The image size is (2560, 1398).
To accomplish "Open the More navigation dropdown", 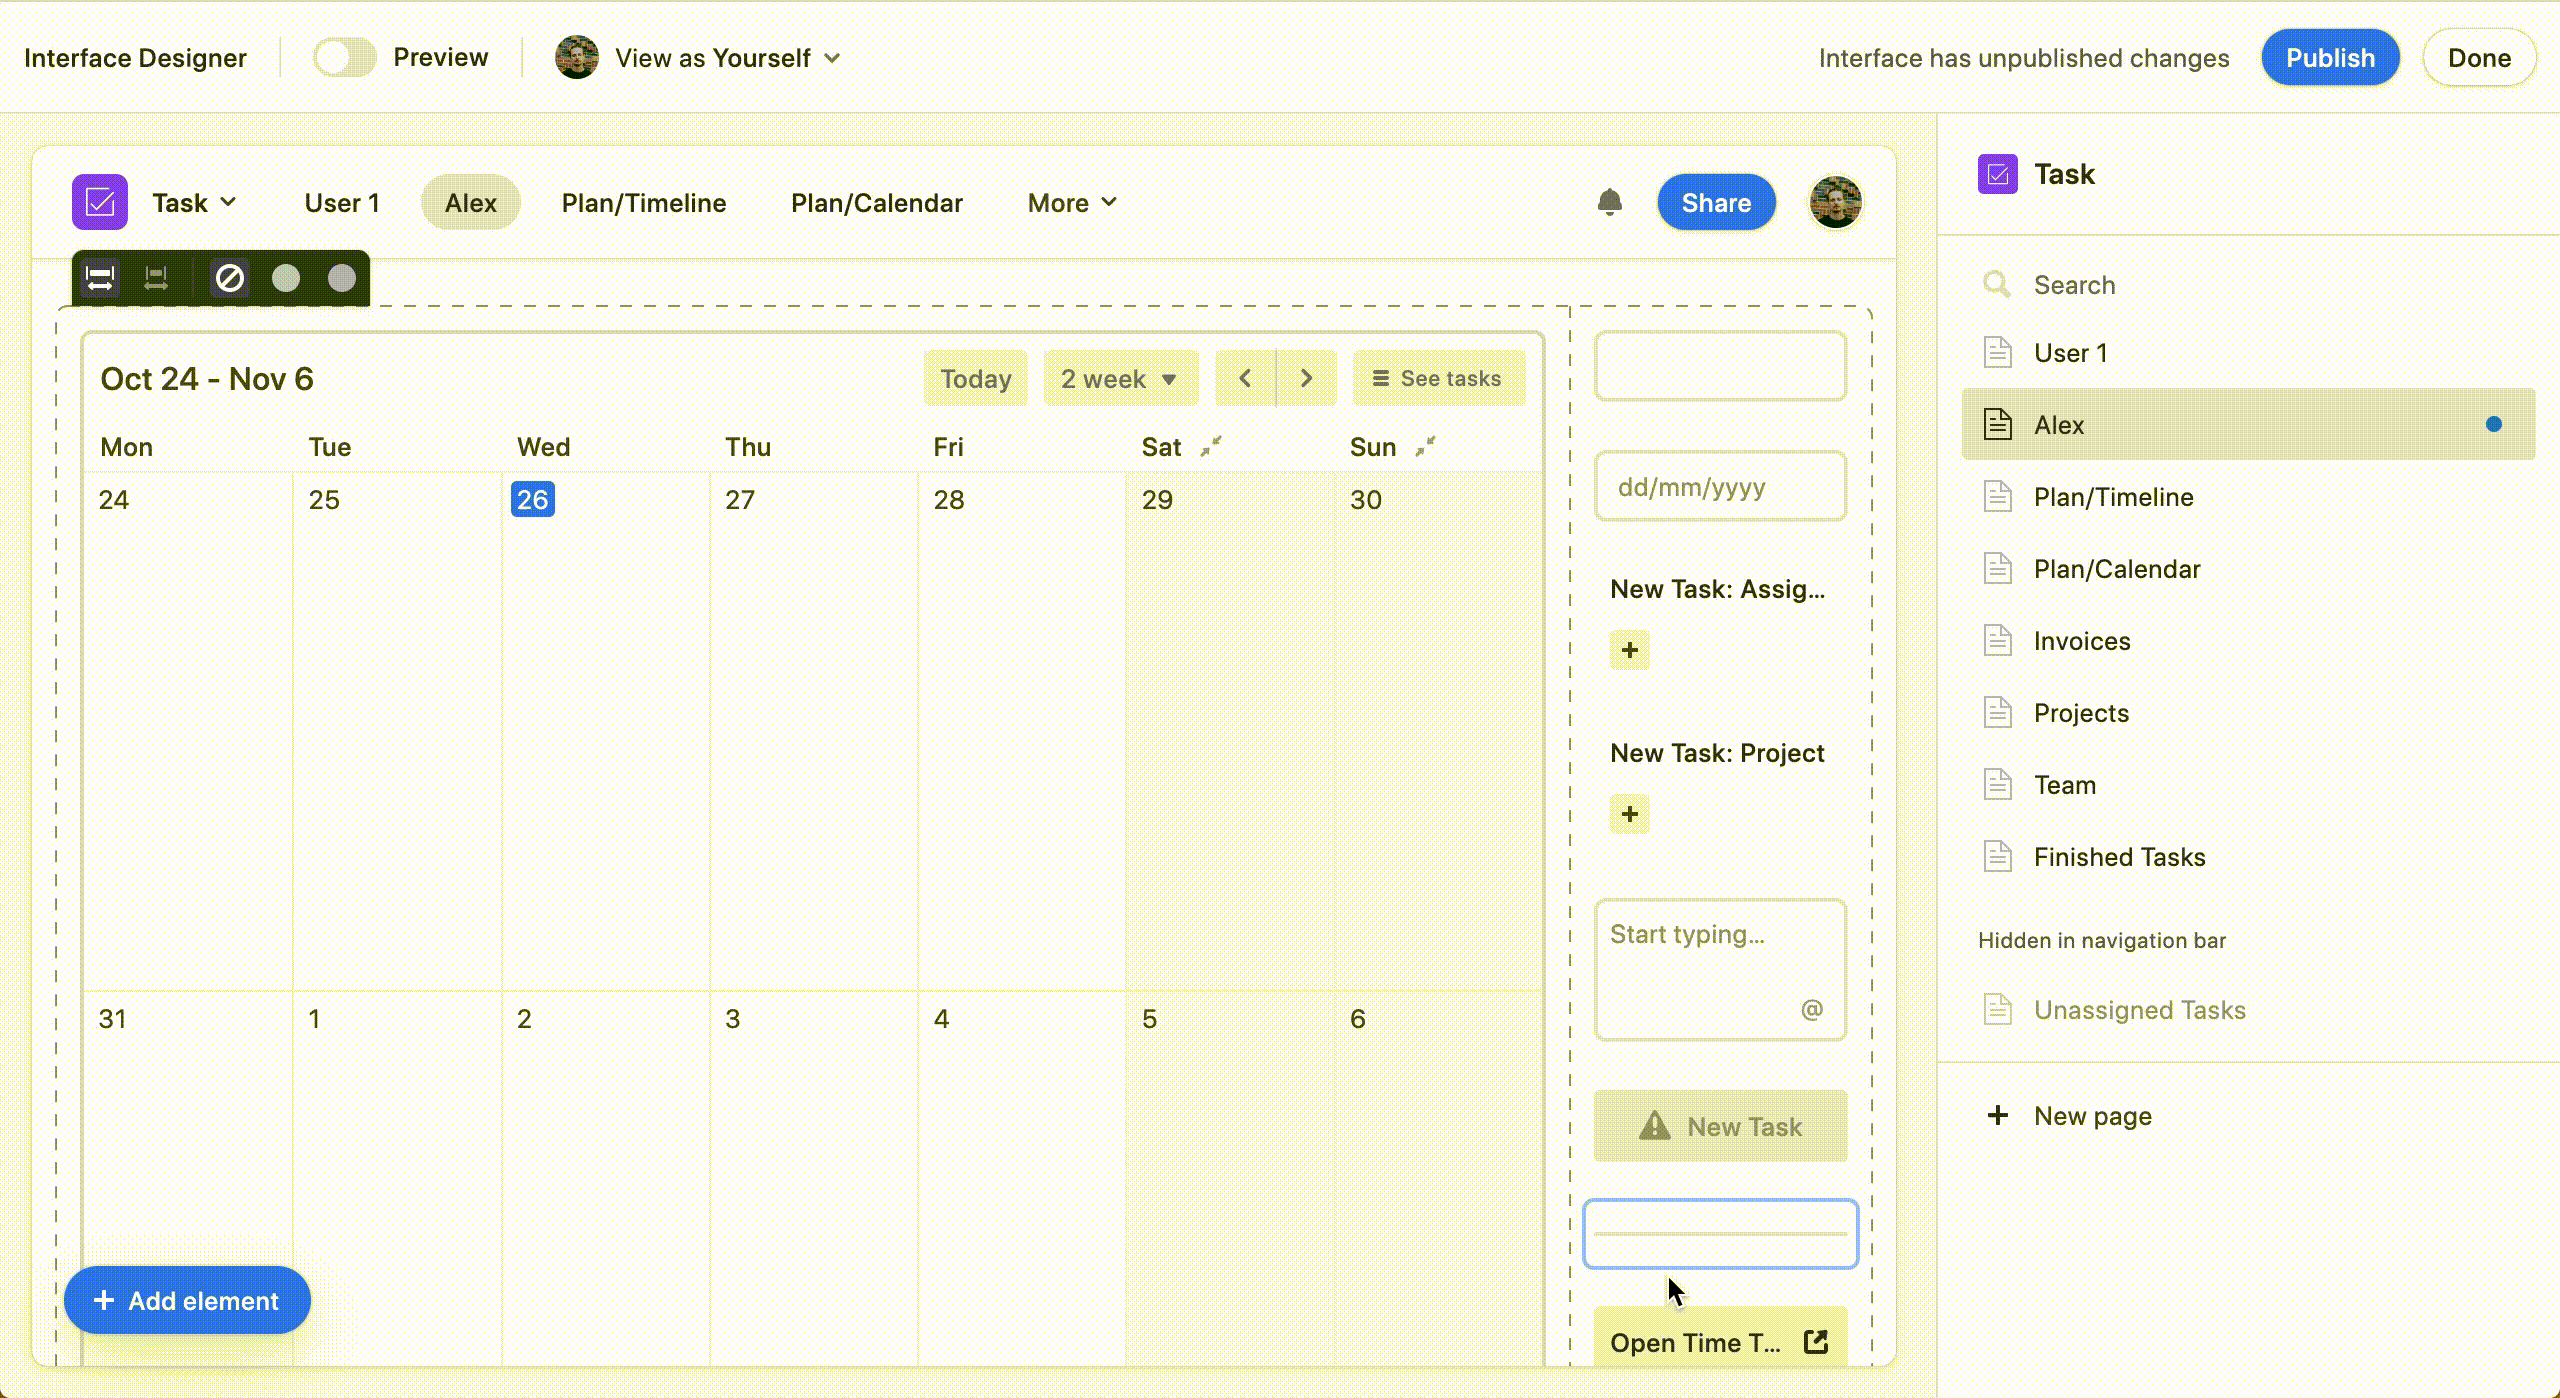I will 1071,203.
